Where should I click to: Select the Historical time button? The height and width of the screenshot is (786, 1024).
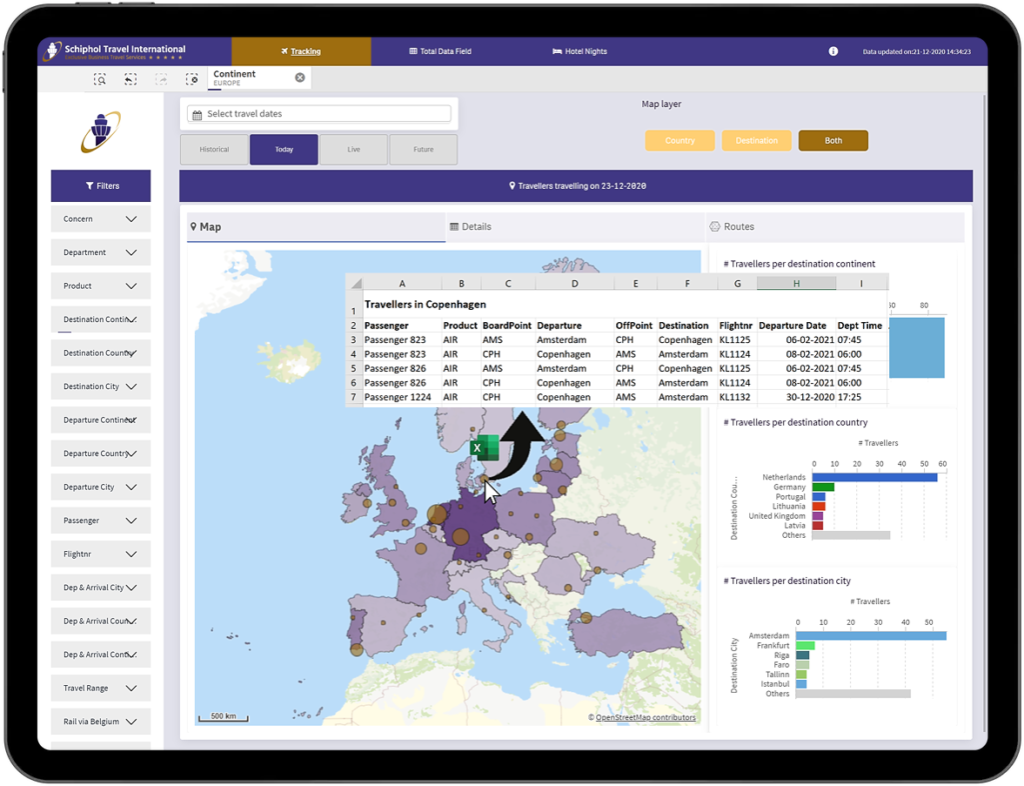214,149
